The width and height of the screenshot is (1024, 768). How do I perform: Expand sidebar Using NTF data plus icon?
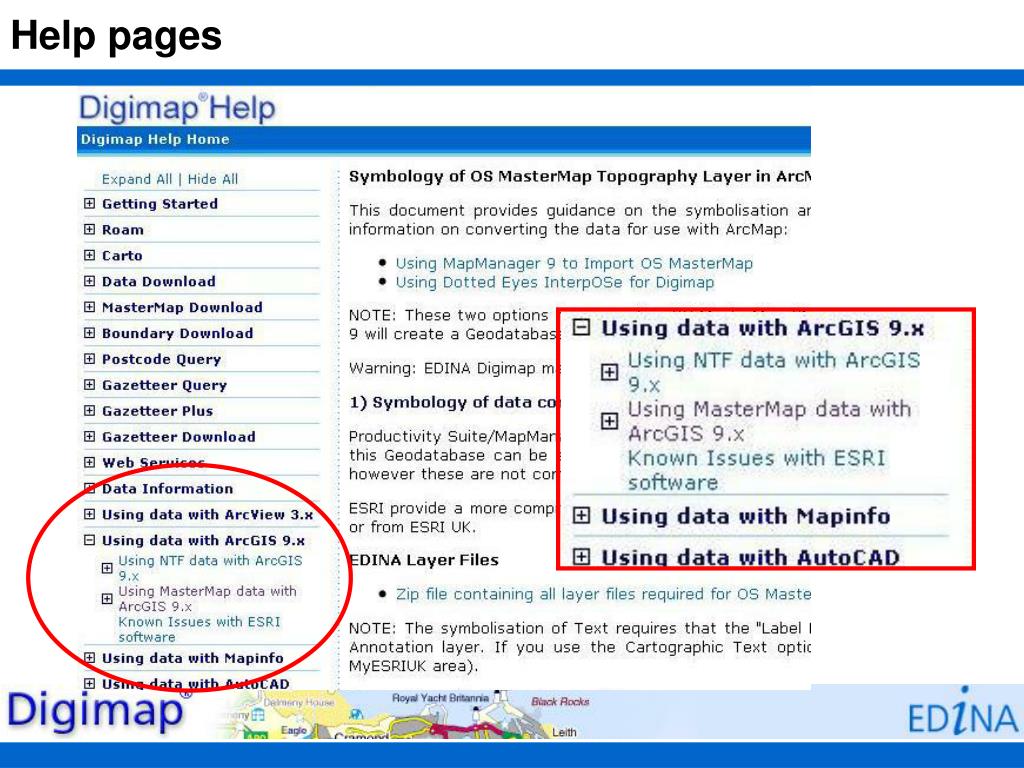(107, 568)
